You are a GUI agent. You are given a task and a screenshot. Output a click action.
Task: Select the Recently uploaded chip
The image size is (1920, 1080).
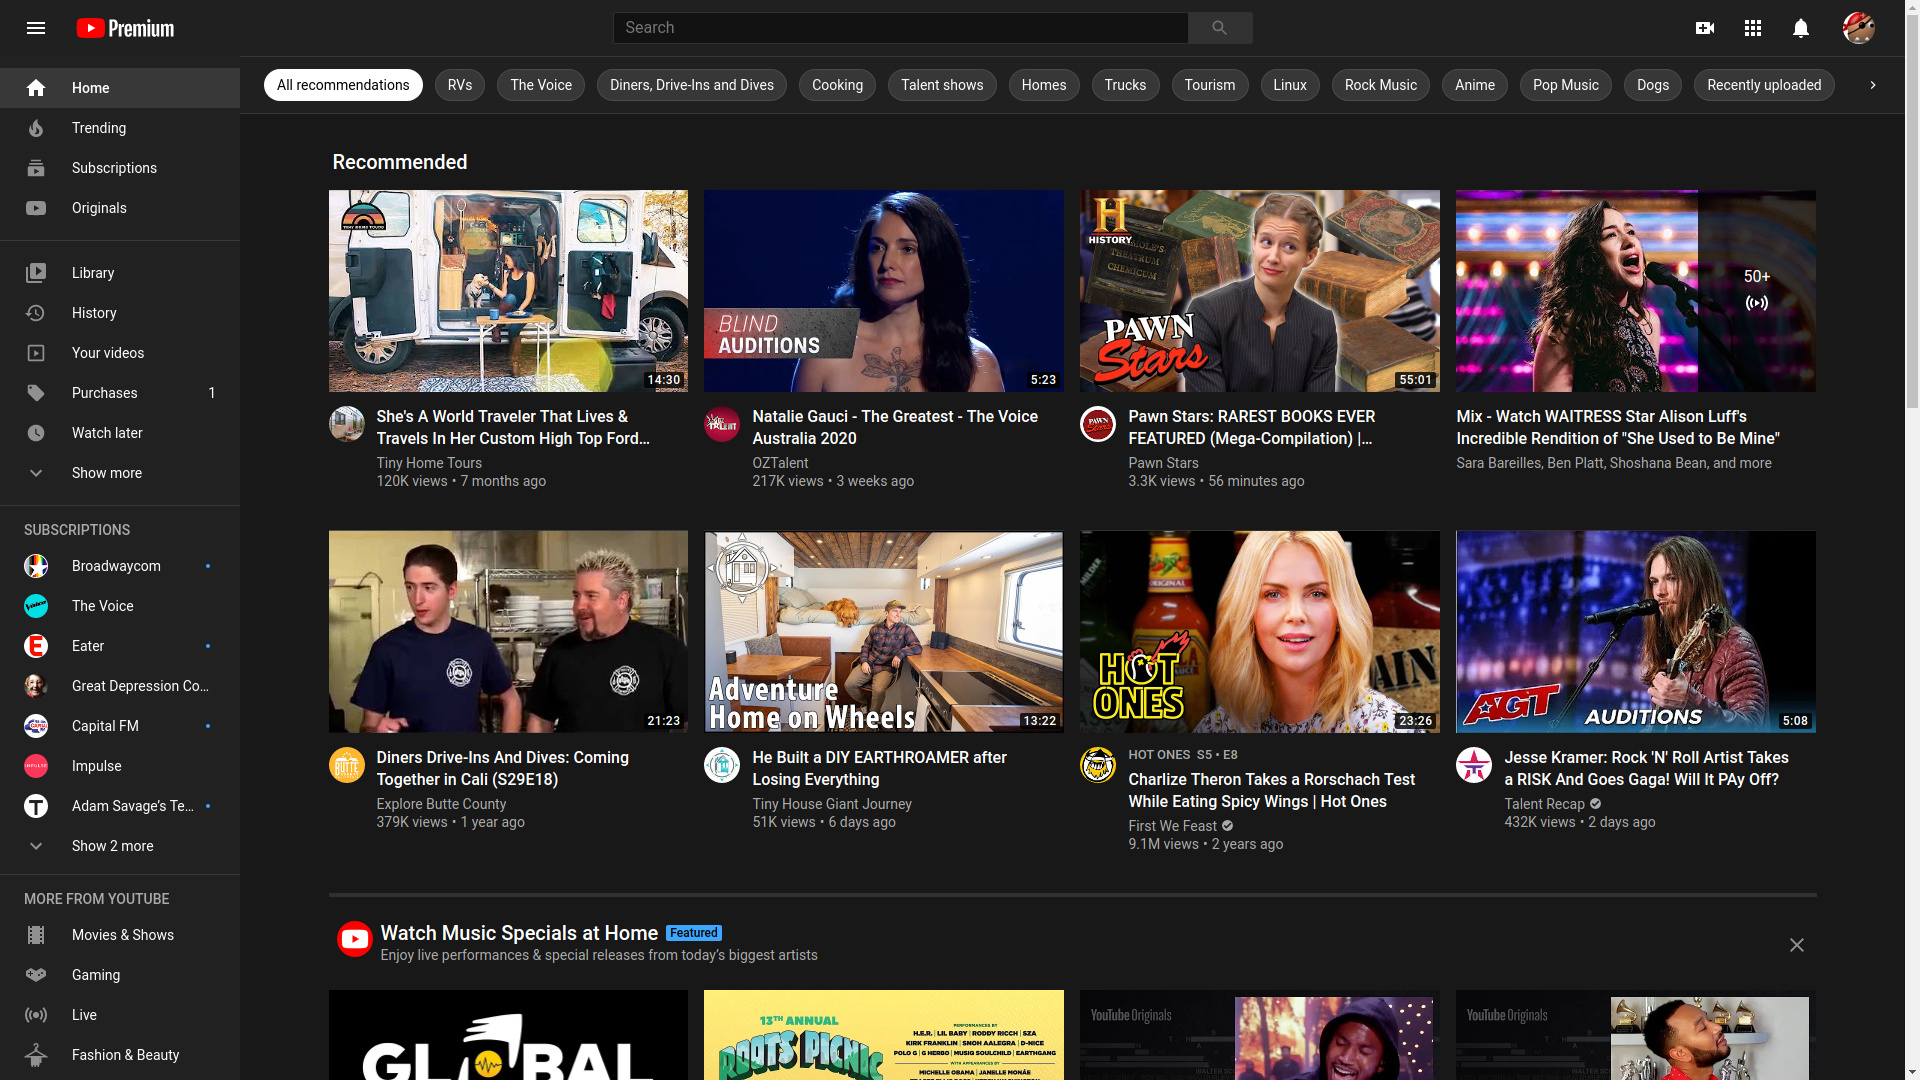pyautogui.click(x=1764, y=85)
